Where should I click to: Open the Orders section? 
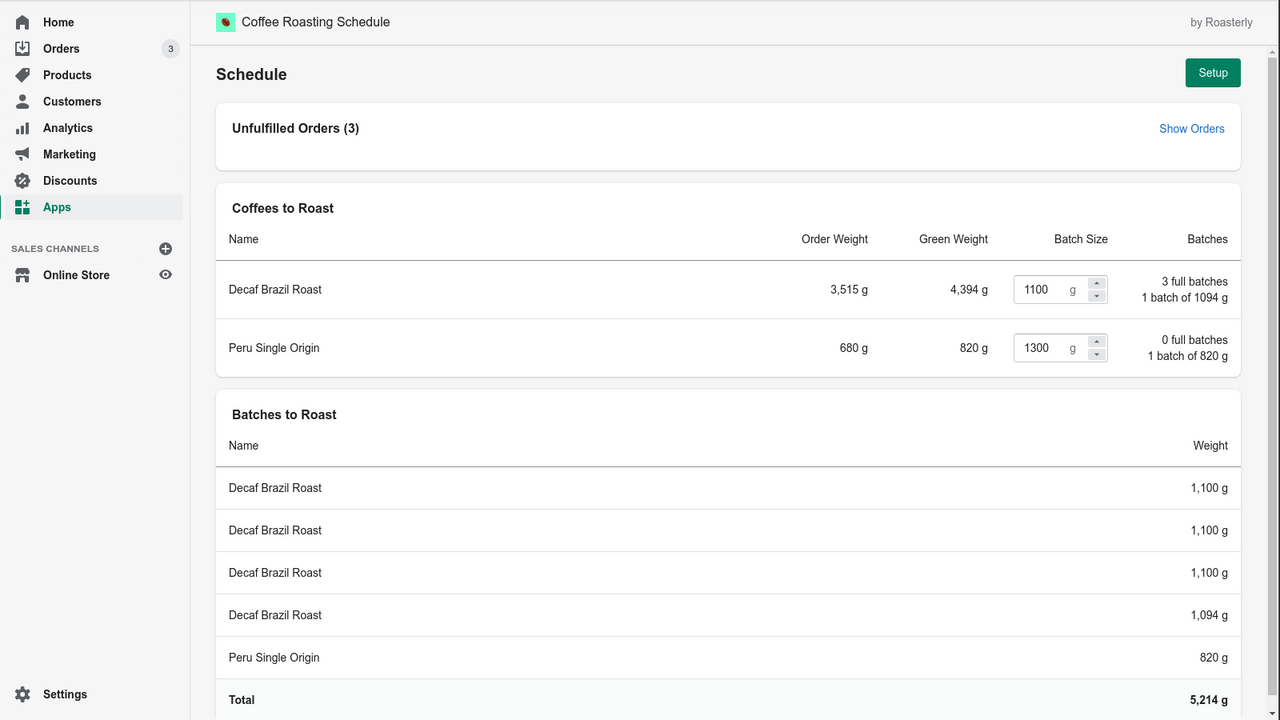(x=60, y=48)
